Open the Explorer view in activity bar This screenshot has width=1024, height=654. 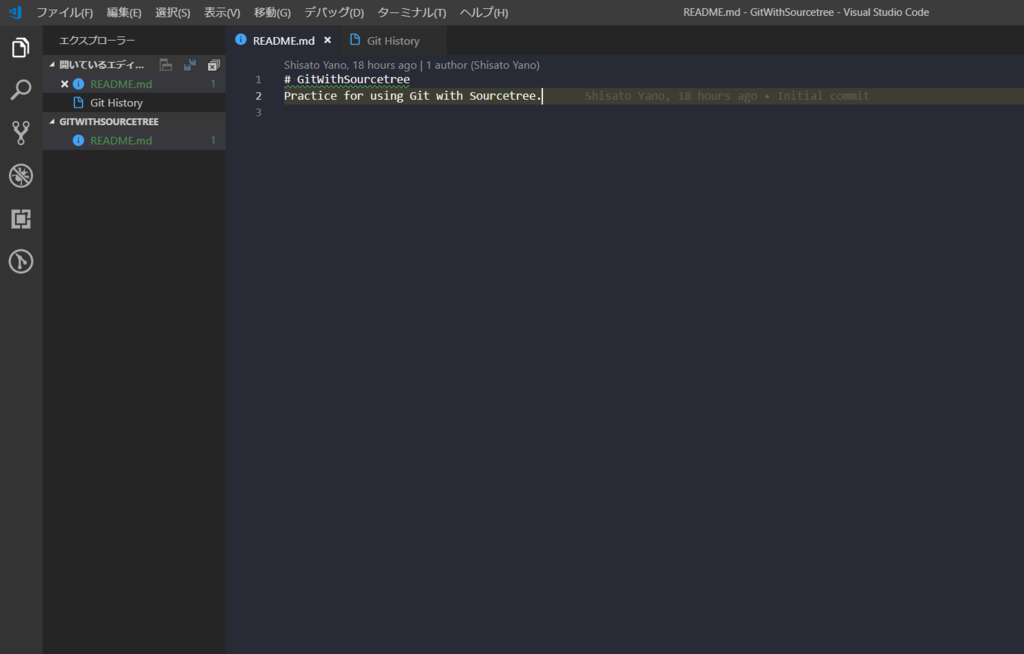click(21, 48)
